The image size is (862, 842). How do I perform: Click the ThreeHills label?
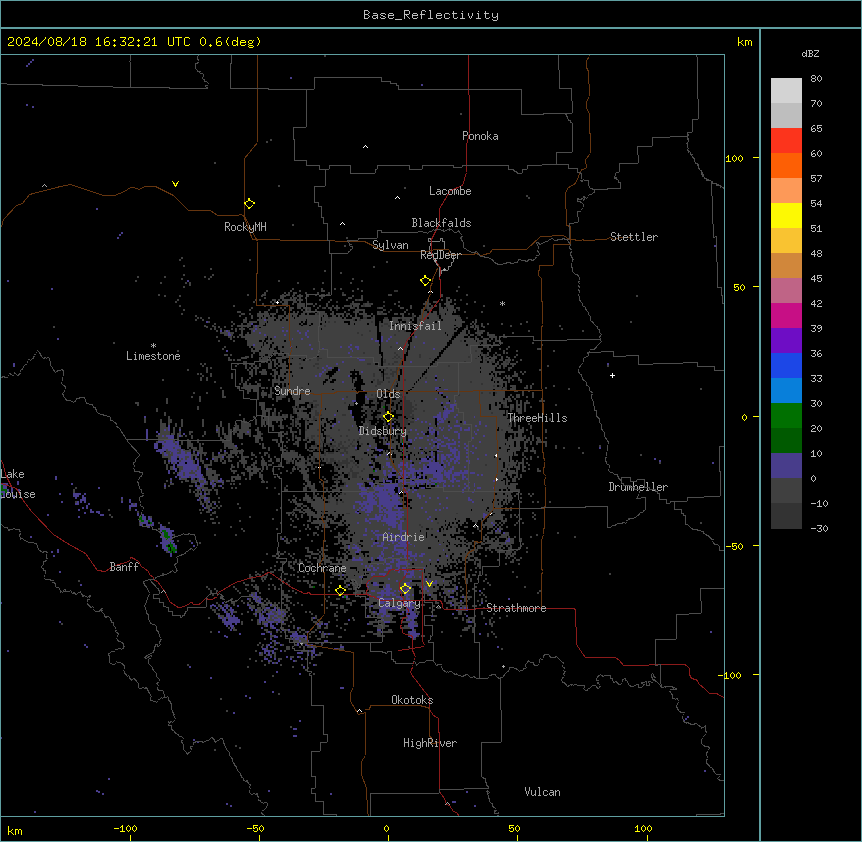coord(537,418)
